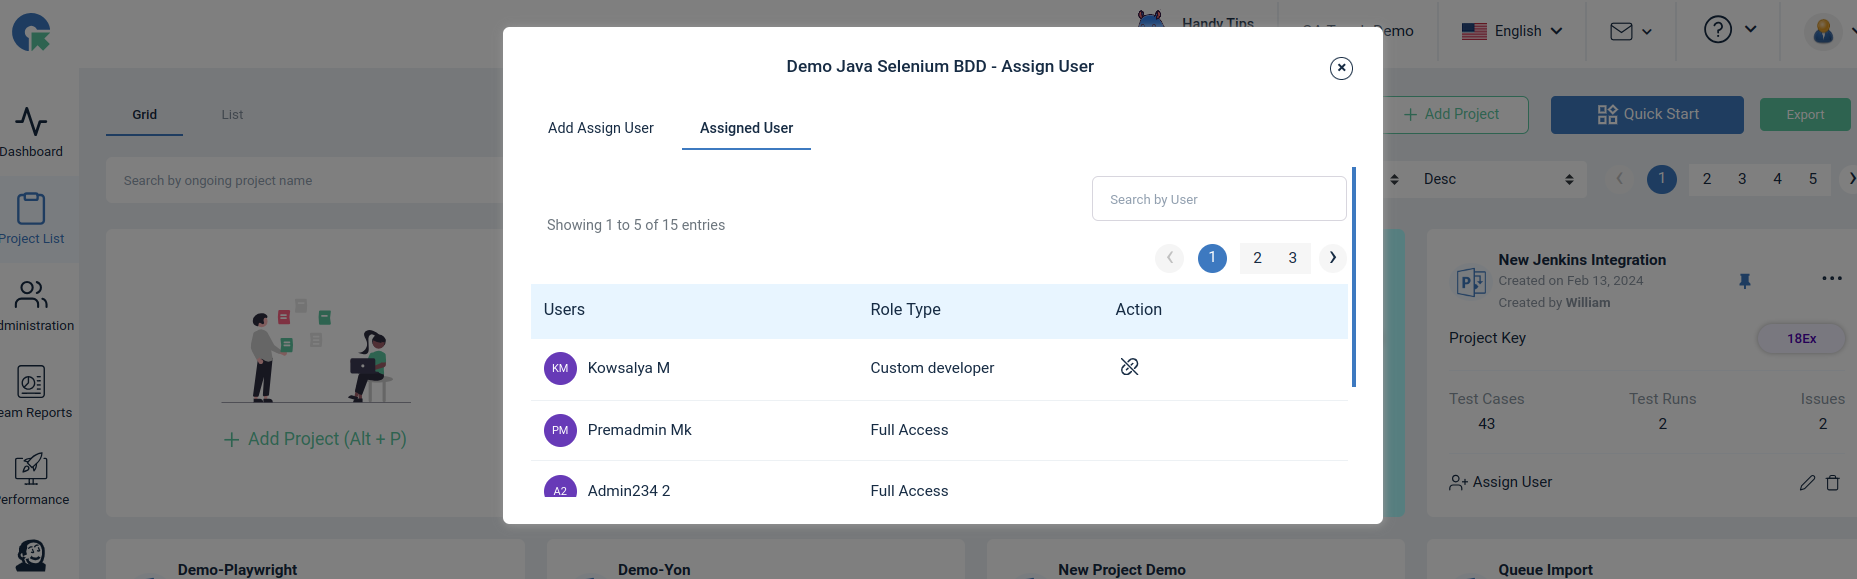This screenshot has width=1857, height=579.
Task: Go to project page 5
Action: click(1812, 179)
